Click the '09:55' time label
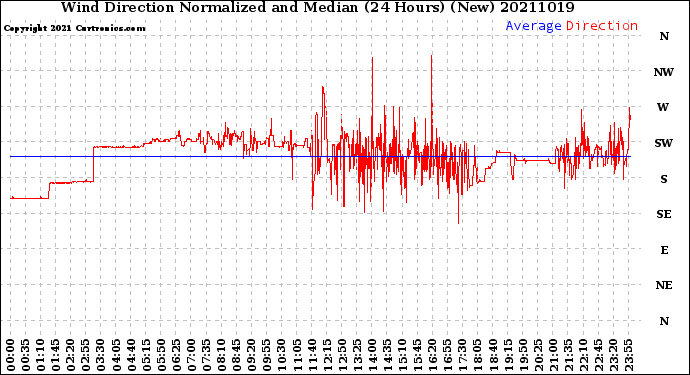 (267, 355)
